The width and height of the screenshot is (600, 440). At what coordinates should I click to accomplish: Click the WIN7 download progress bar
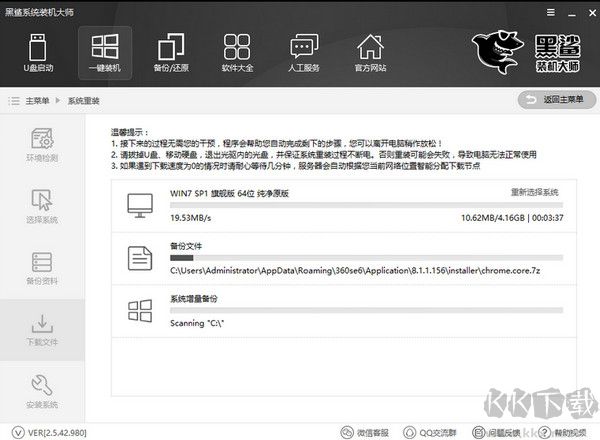365,204
